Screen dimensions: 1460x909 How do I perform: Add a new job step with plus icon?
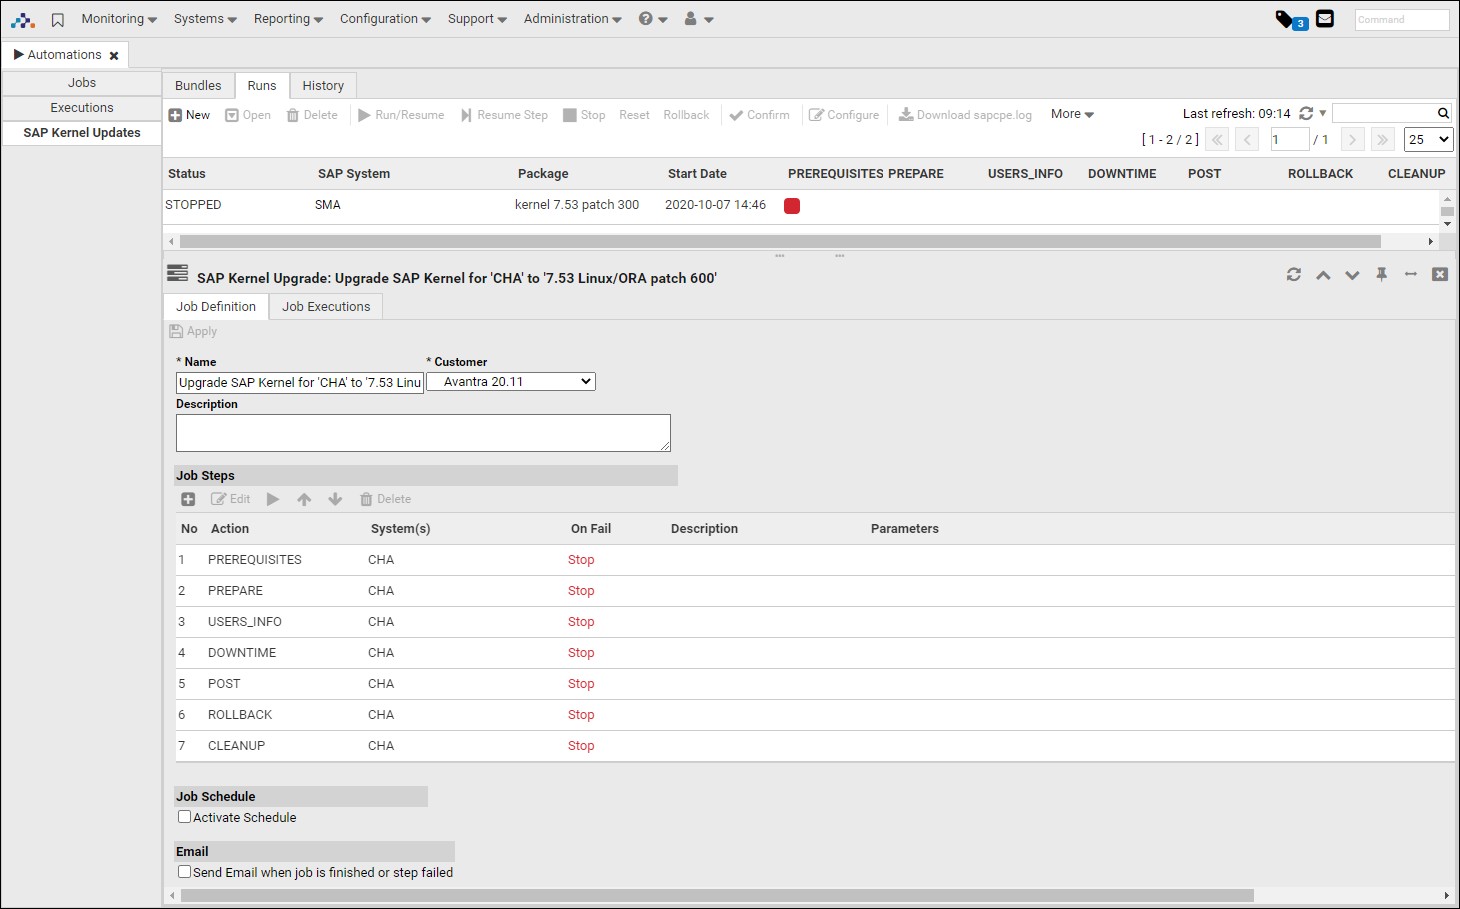pyautogui.click(x=188, y=499)
